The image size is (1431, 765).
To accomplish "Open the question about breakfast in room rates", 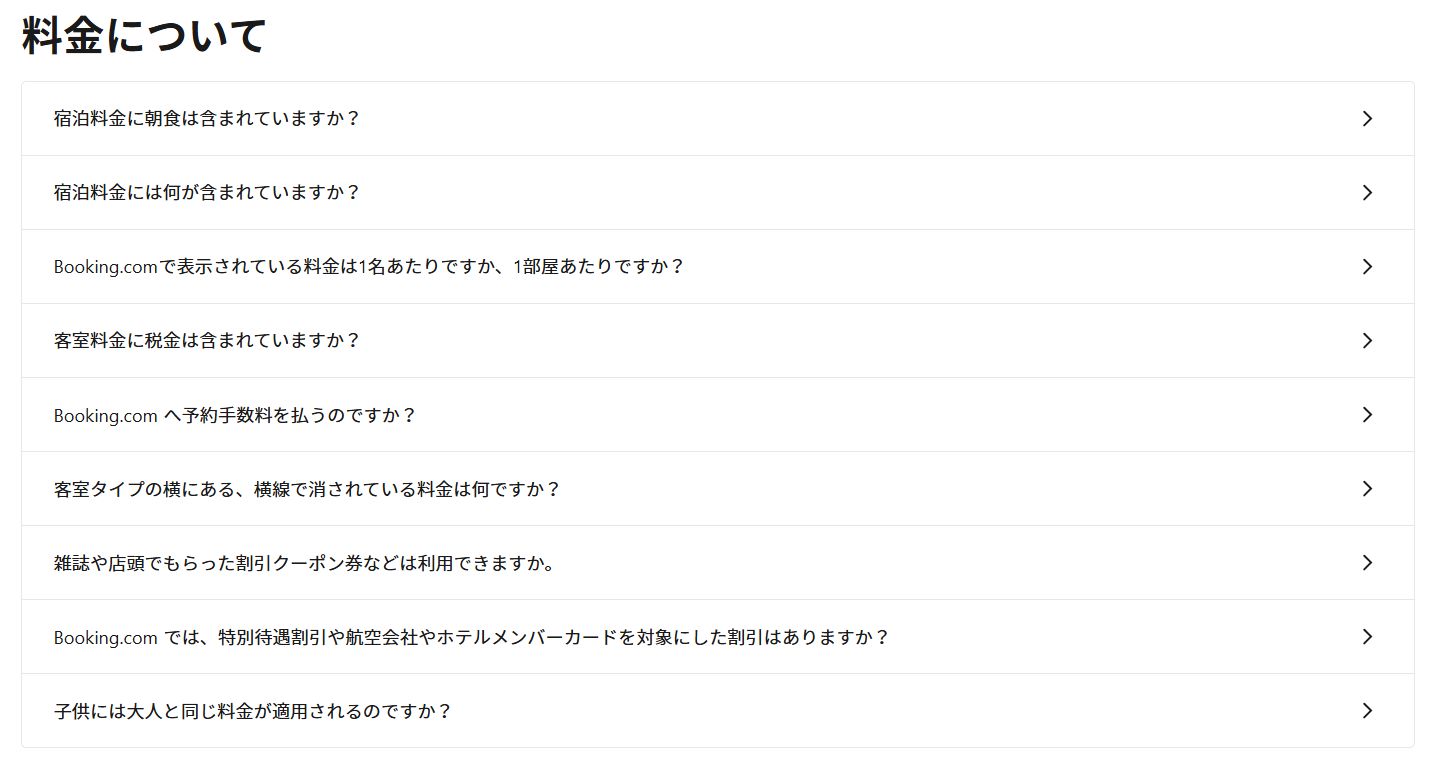I will point(206,118).
